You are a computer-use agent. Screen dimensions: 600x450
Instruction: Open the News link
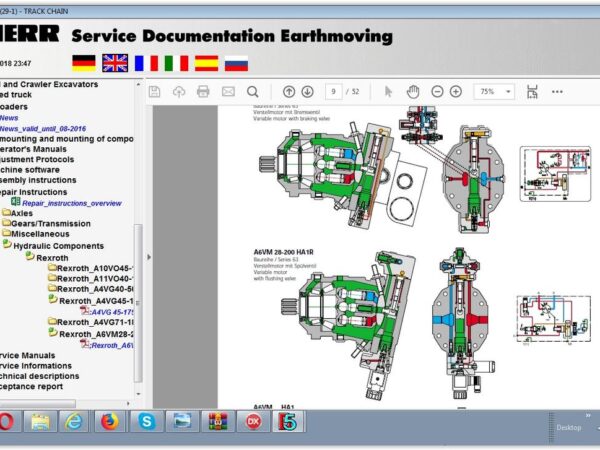(x=9, y=118)
